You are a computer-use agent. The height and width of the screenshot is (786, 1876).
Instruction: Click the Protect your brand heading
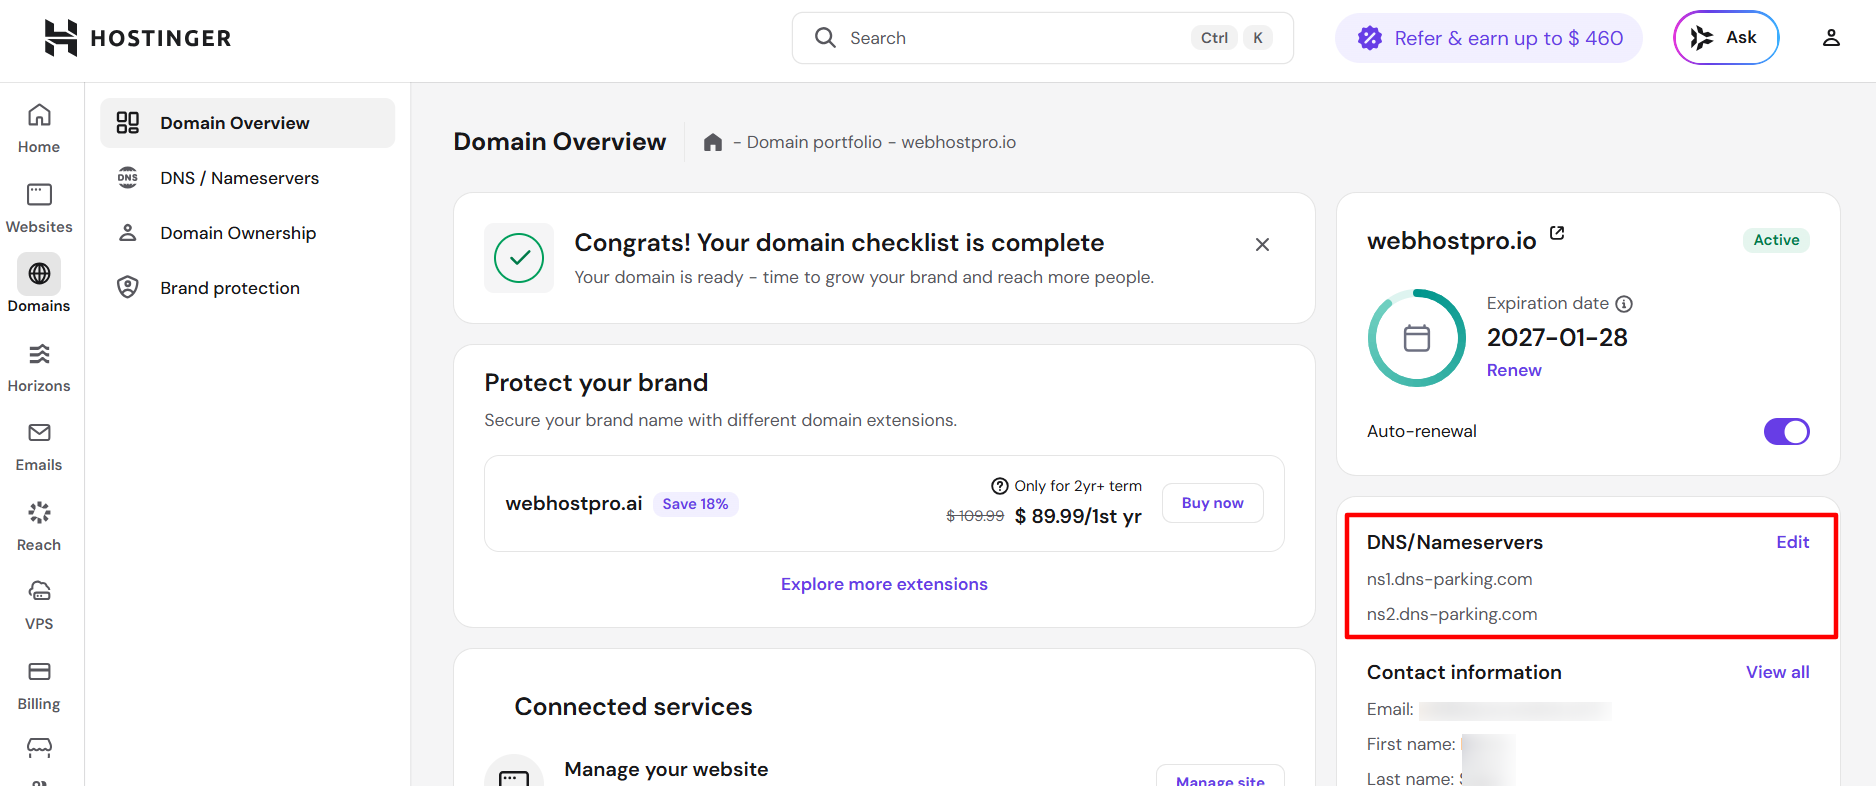(x=596, y=383)
